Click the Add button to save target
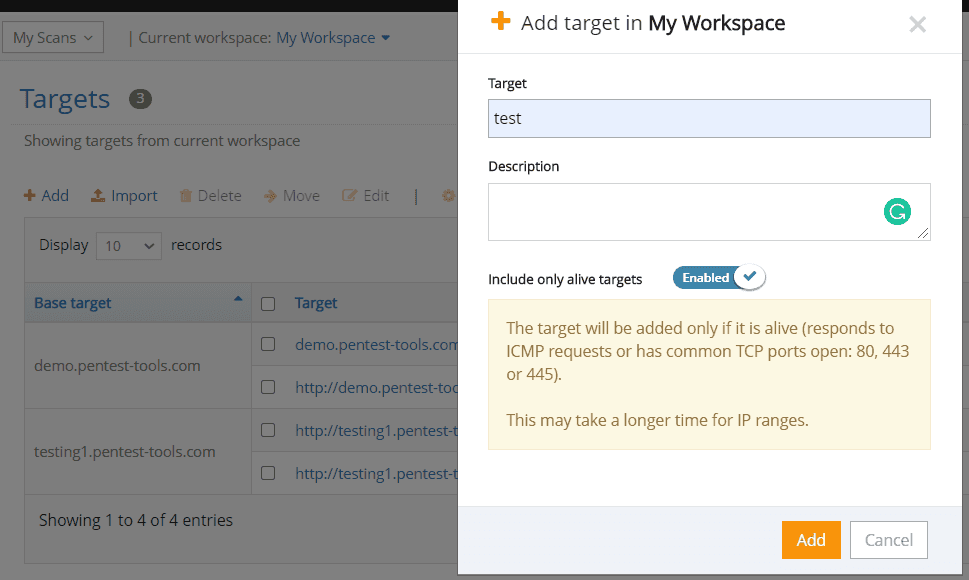 pyautogui.click(x=810, y=539)
